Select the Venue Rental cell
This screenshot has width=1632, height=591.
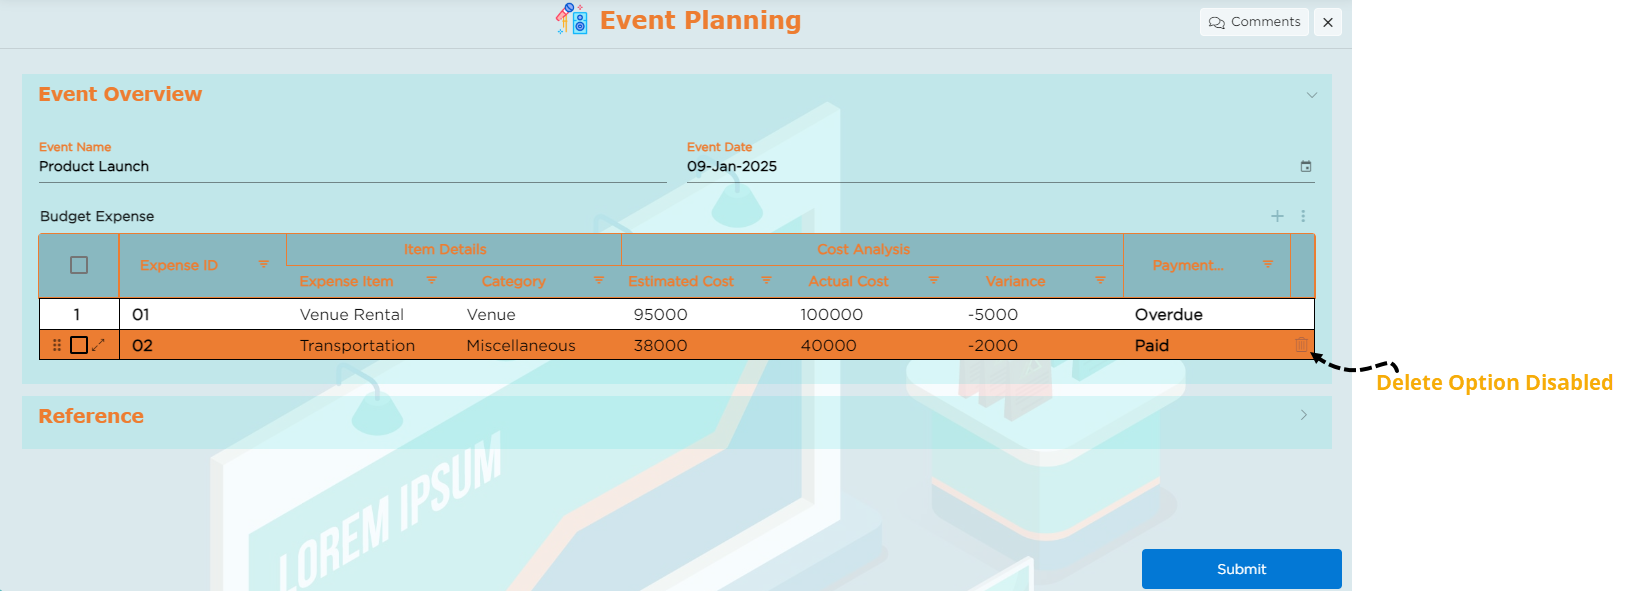pyautogui.click(x=352, y=315)
